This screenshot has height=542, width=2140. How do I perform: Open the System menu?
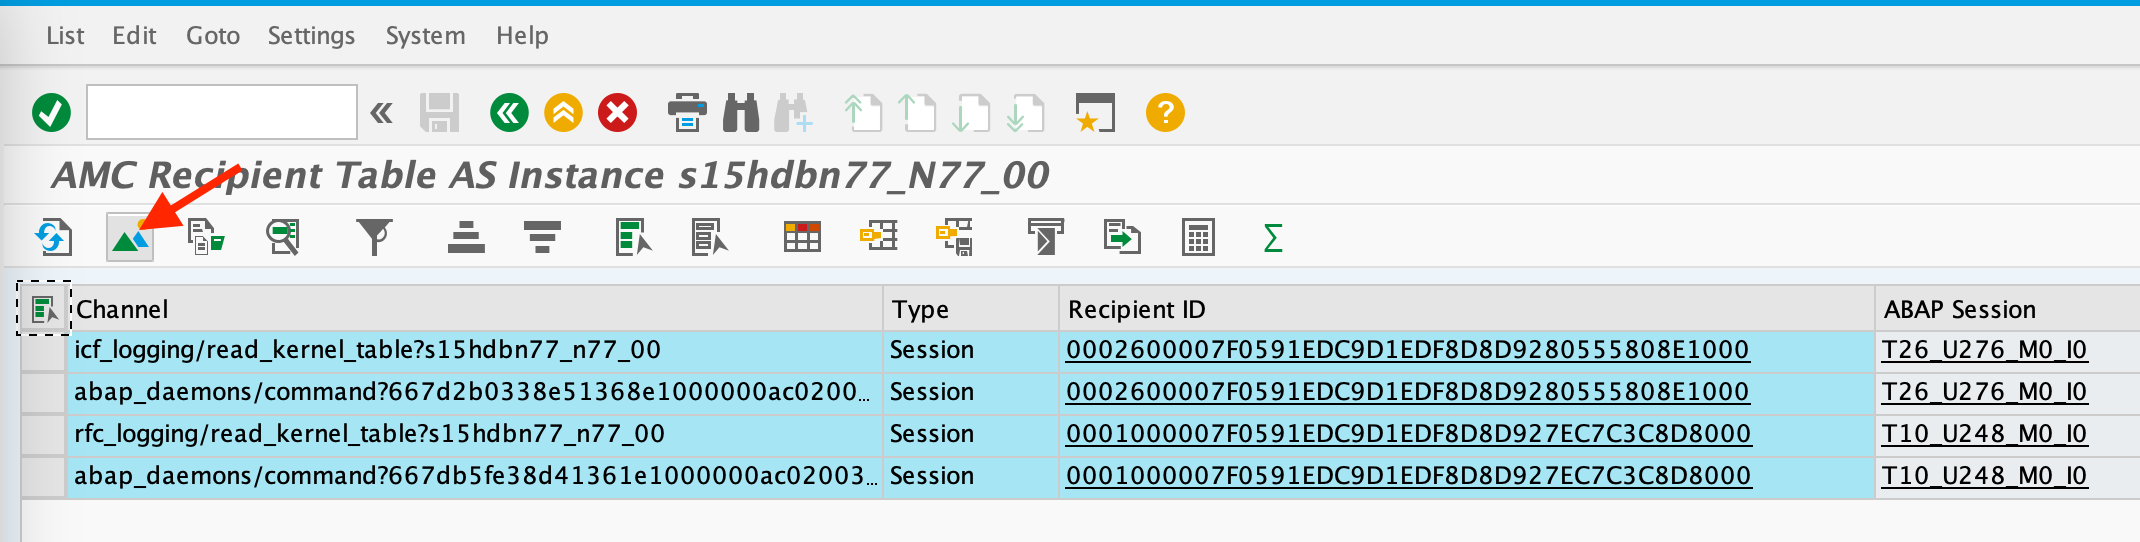point(425,36)
